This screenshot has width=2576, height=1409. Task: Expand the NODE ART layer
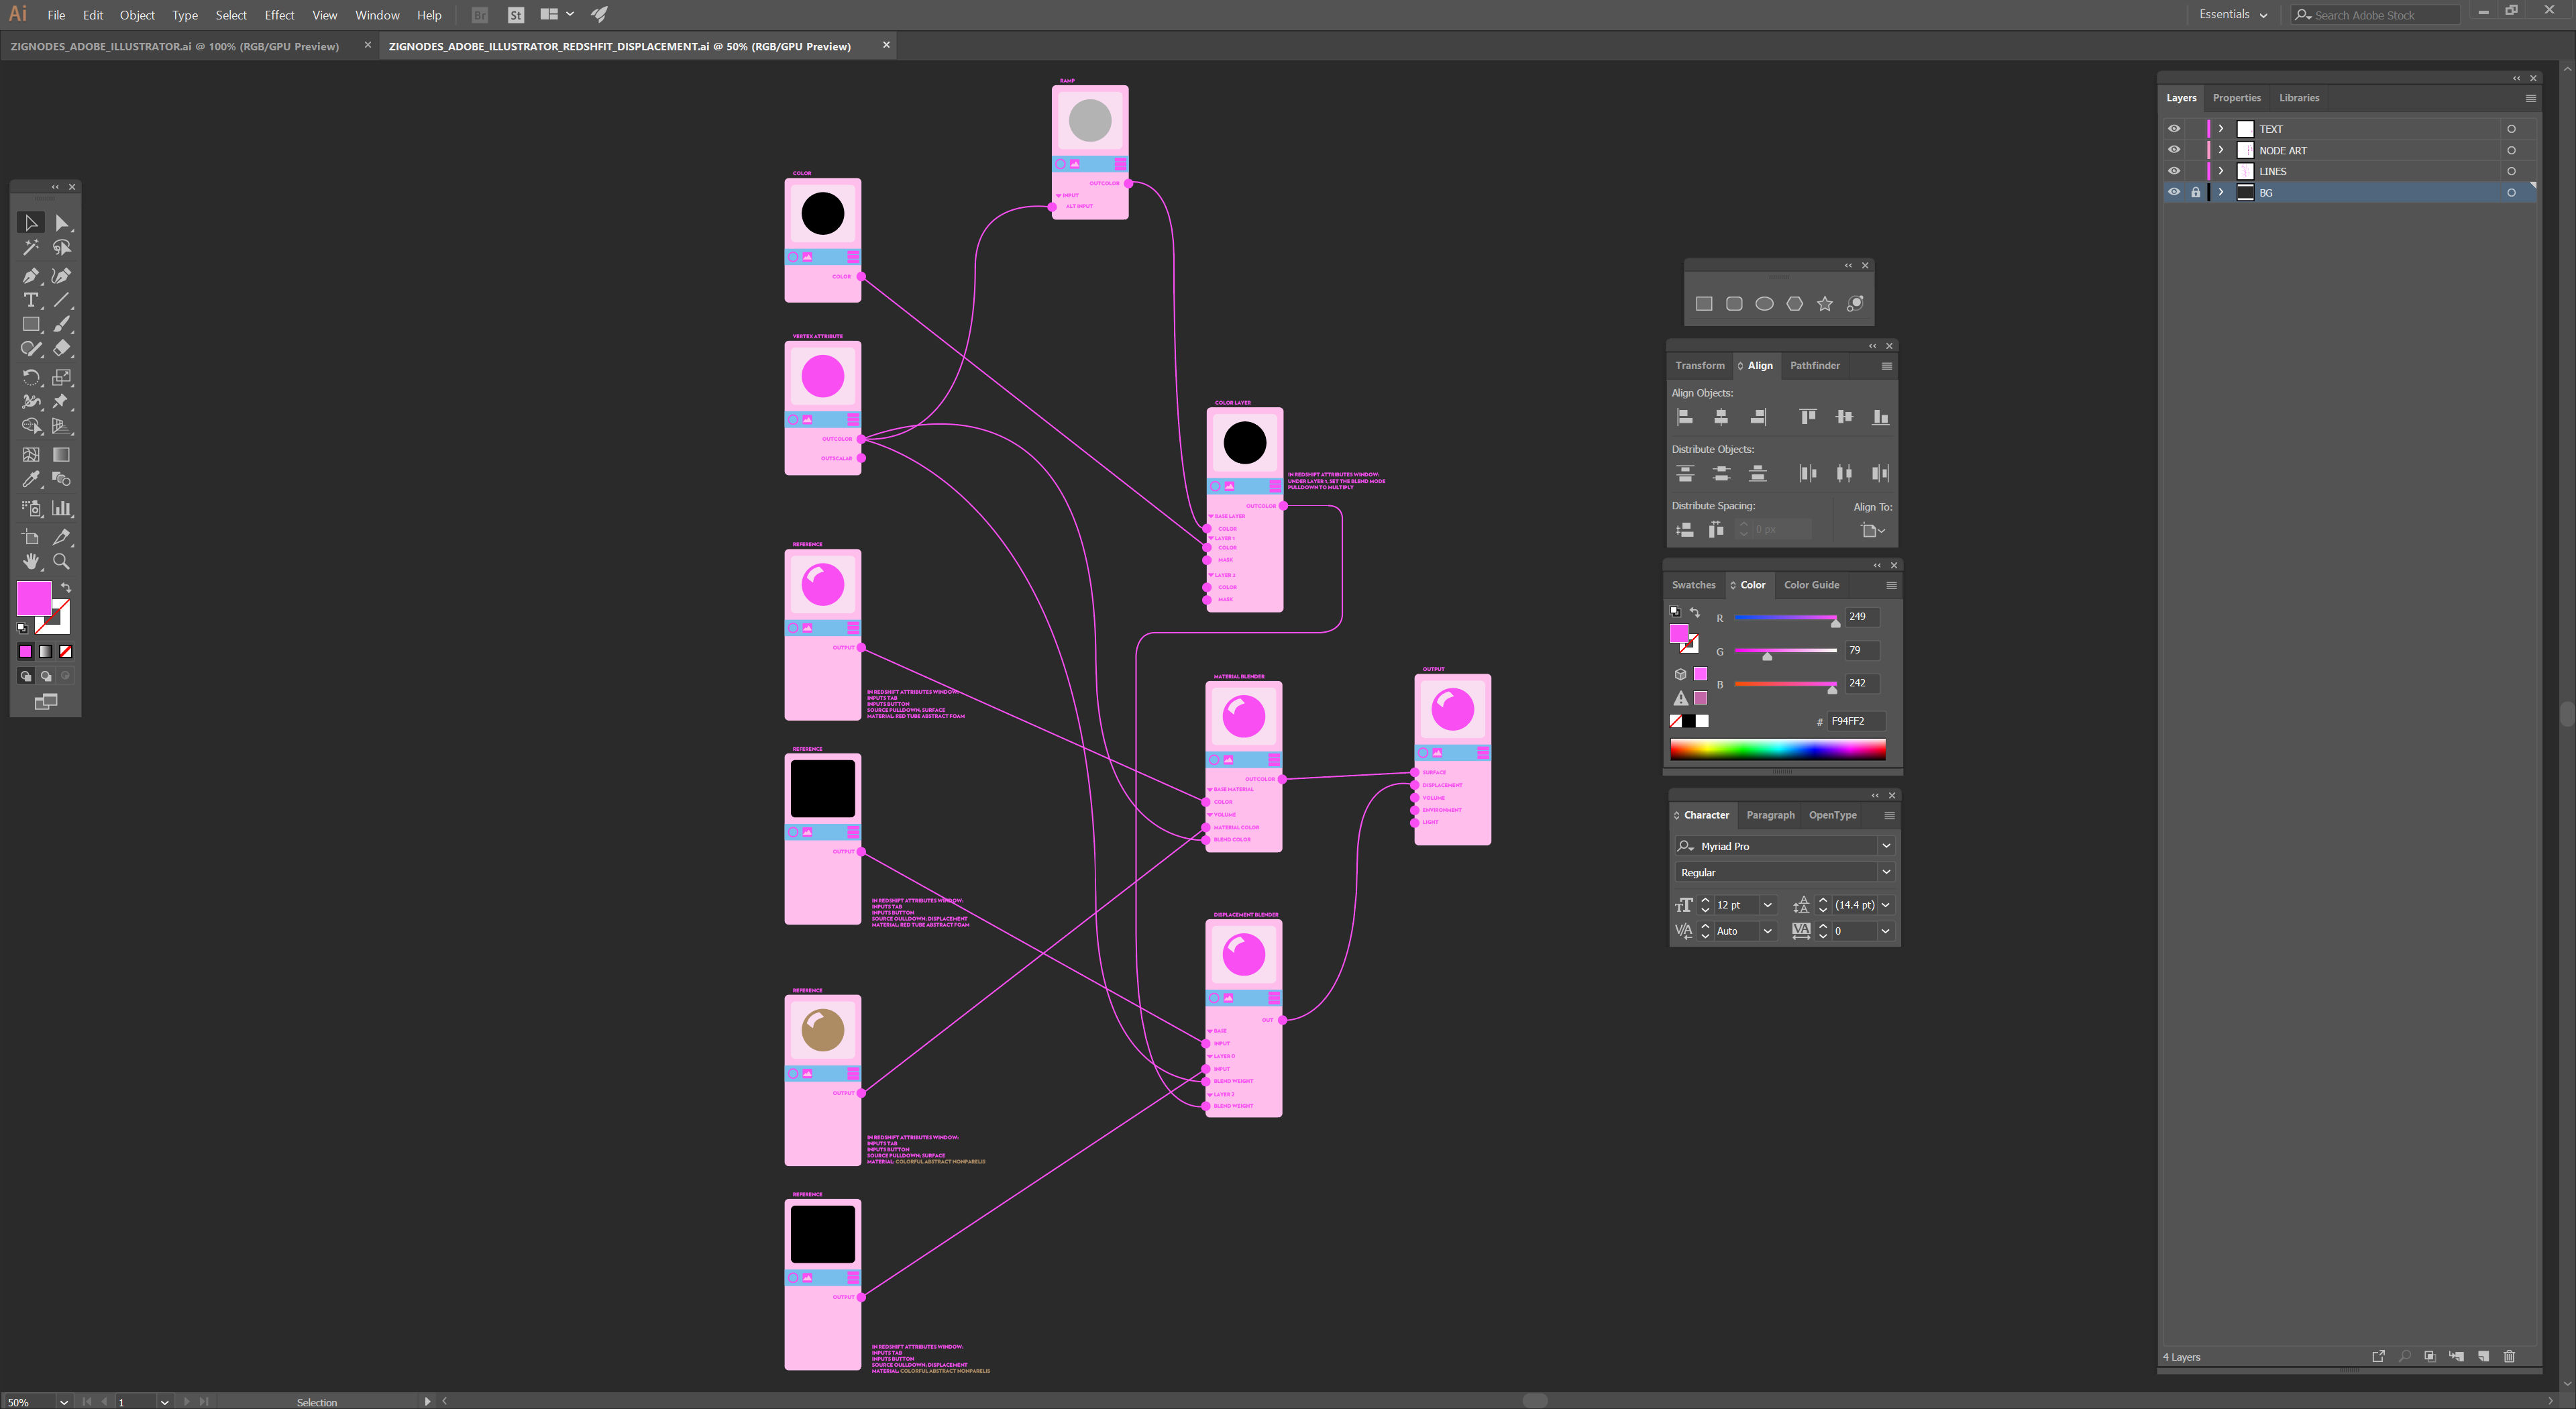click(2221, 150)
